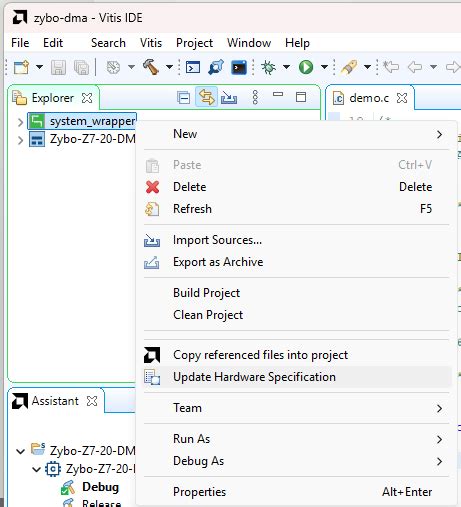This screenshot has width=461, height=507.
Task: Open the Run button dropdown arrow
Action: coord(324,67)
